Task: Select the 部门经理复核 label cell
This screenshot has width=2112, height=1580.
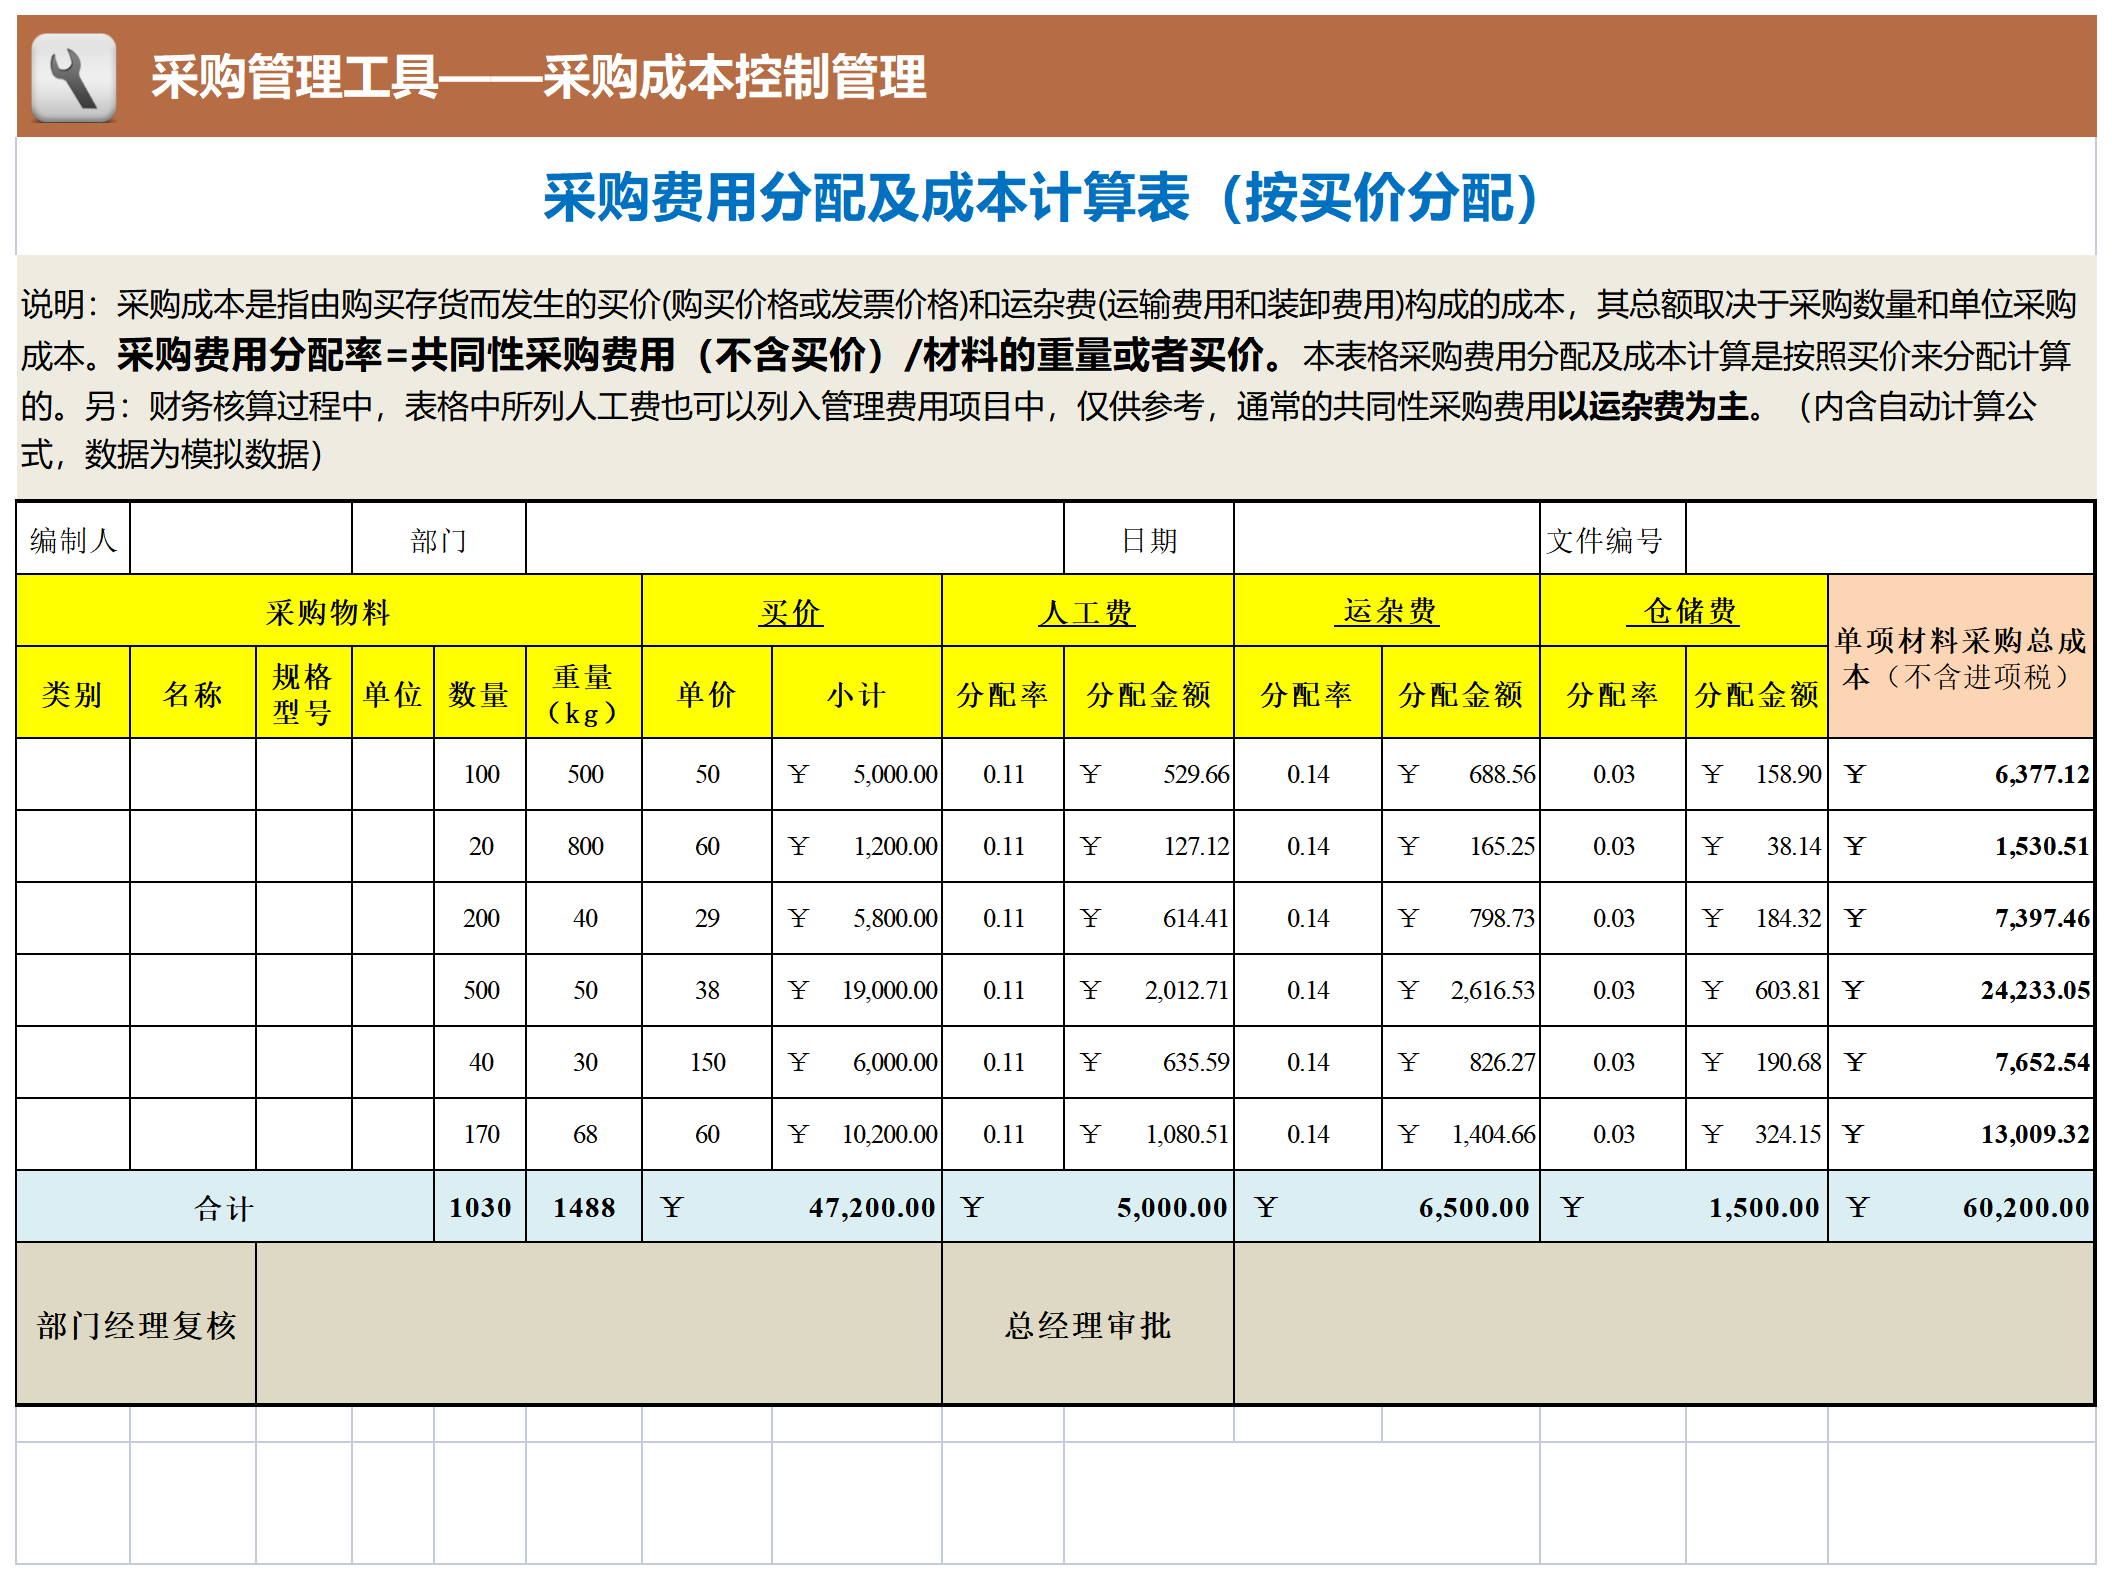Action: pos(137,1324)
